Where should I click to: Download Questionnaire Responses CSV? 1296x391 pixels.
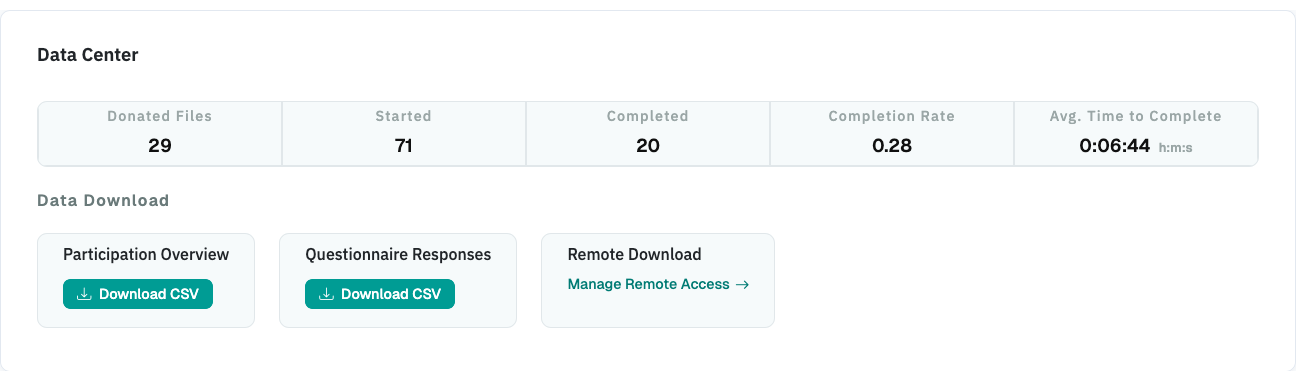click(380, 294)
